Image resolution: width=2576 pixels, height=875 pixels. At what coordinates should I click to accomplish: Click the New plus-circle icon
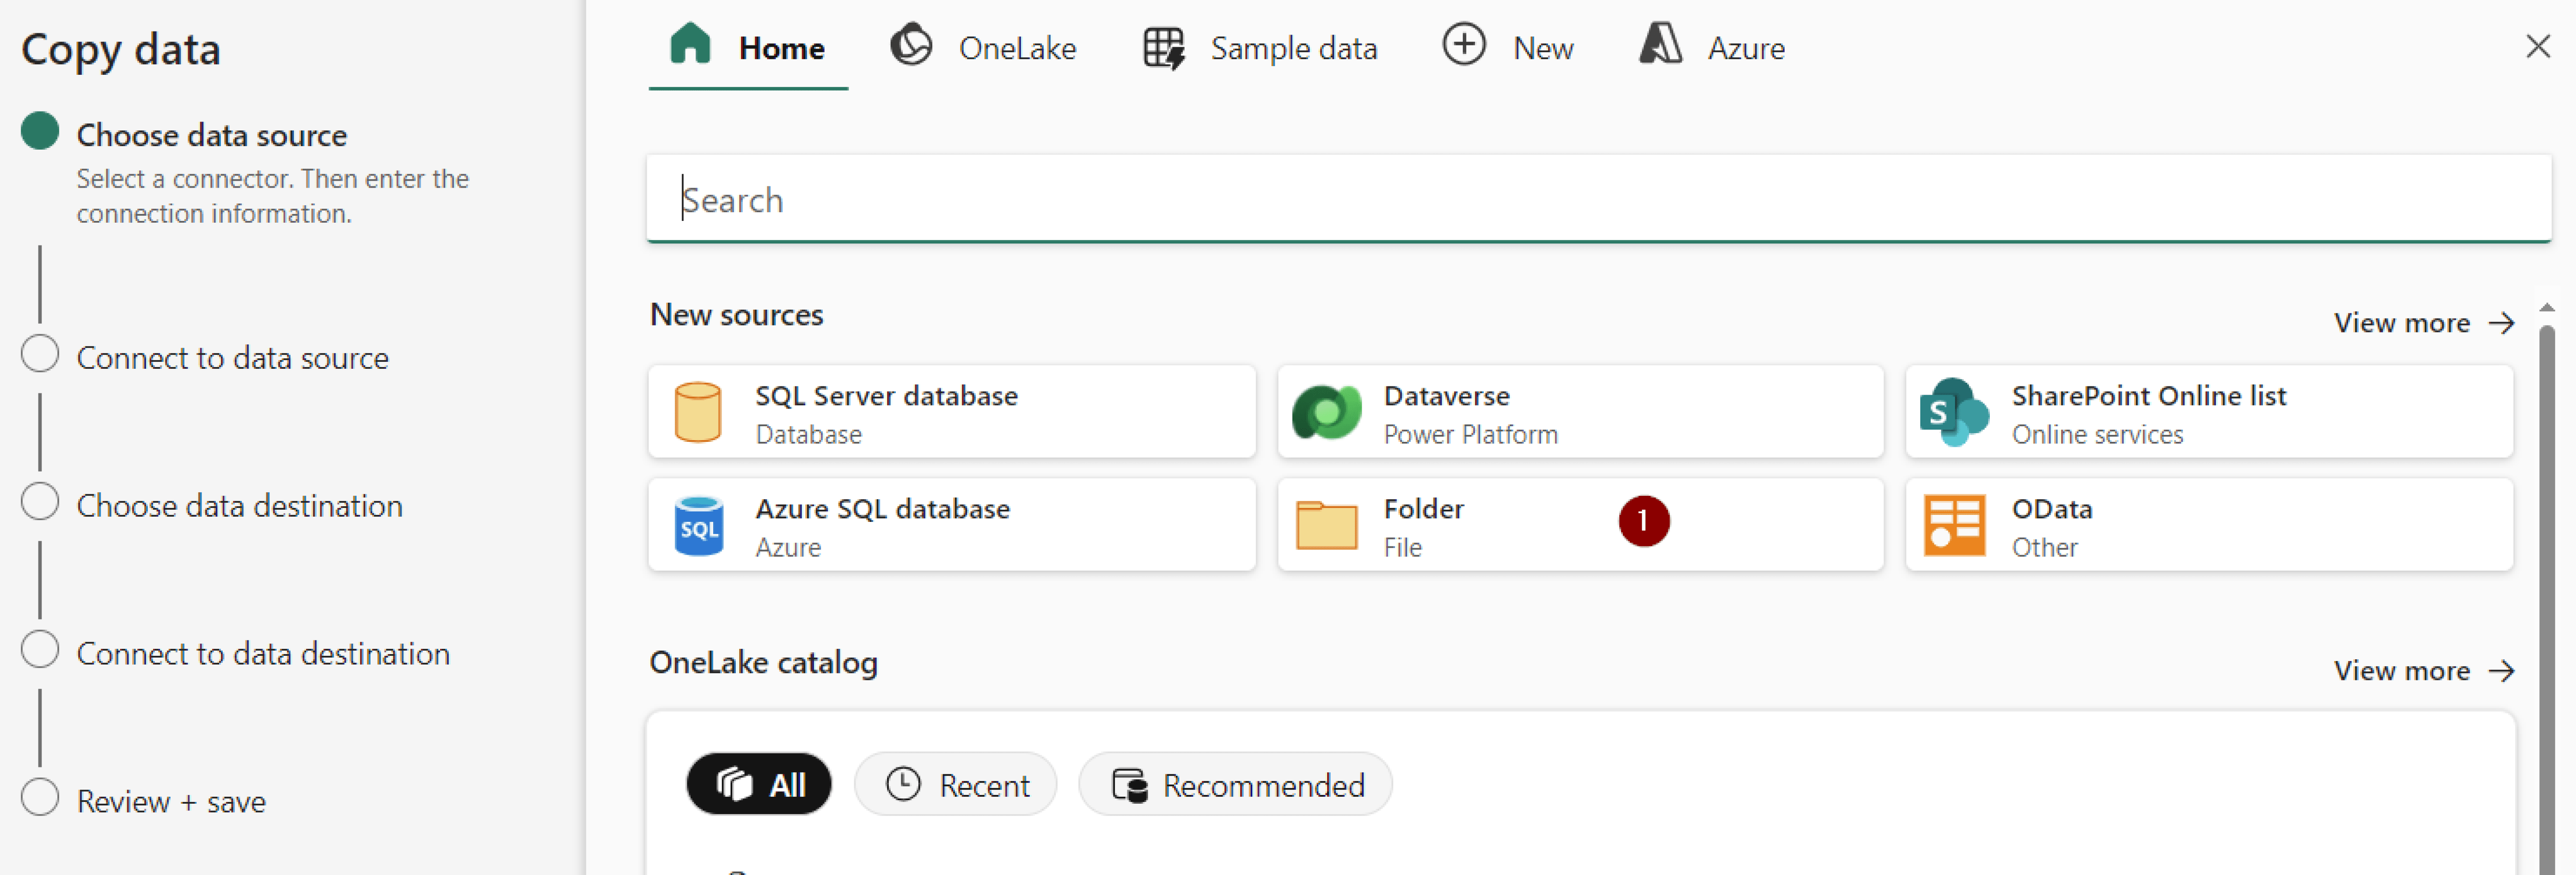click(x=1464, y=45)
